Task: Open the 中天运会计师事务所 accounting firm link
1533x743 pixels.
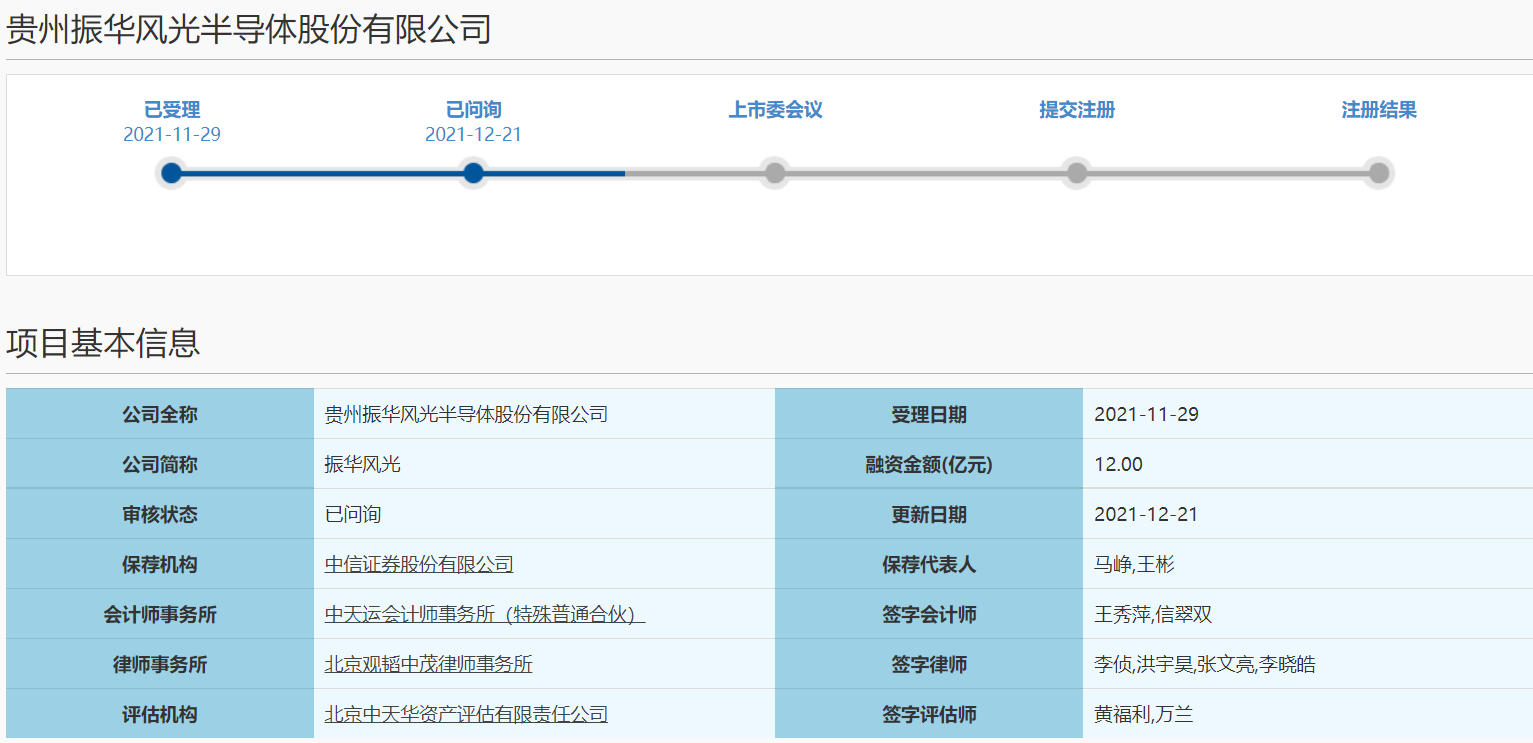Action: tap(484, 614)
